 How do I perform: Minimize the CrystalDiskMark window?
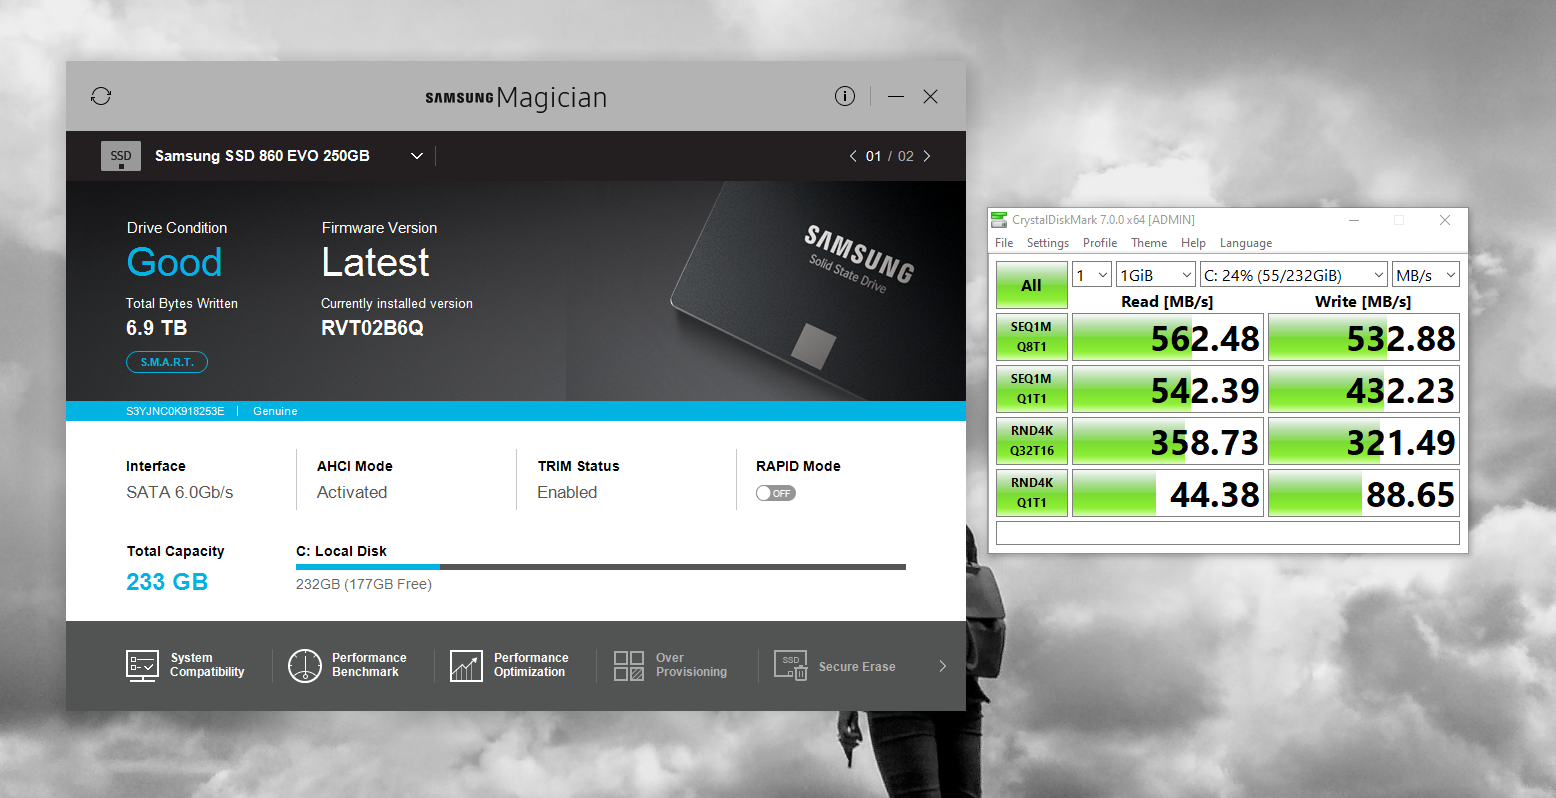coord(1354,220)
